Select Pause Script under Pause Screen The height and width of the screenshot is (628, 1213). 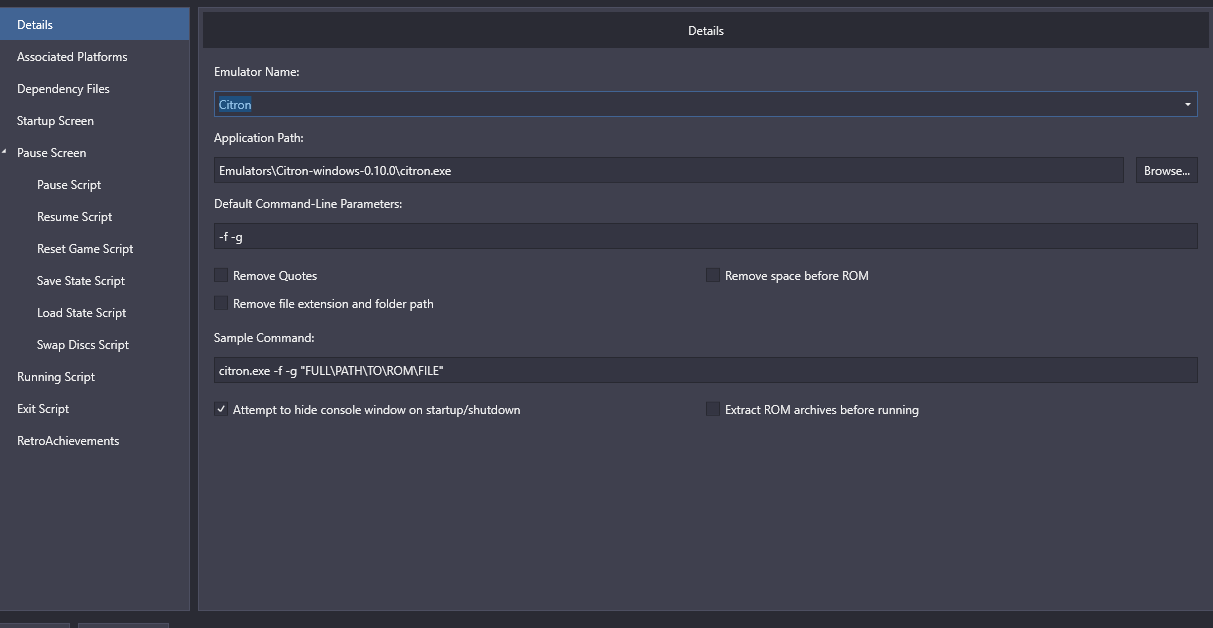tap(69, 185)
